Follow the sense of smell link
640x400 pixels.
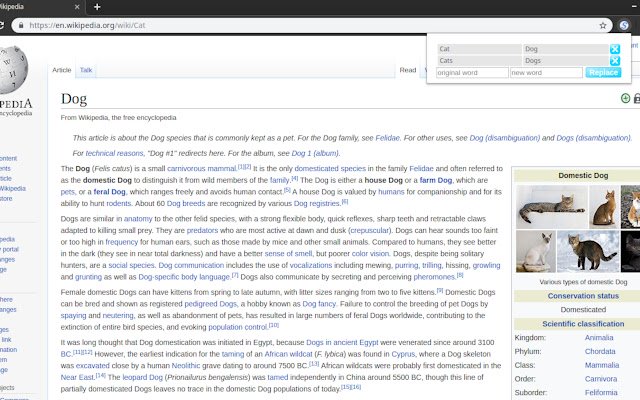(x=288, y=253)
